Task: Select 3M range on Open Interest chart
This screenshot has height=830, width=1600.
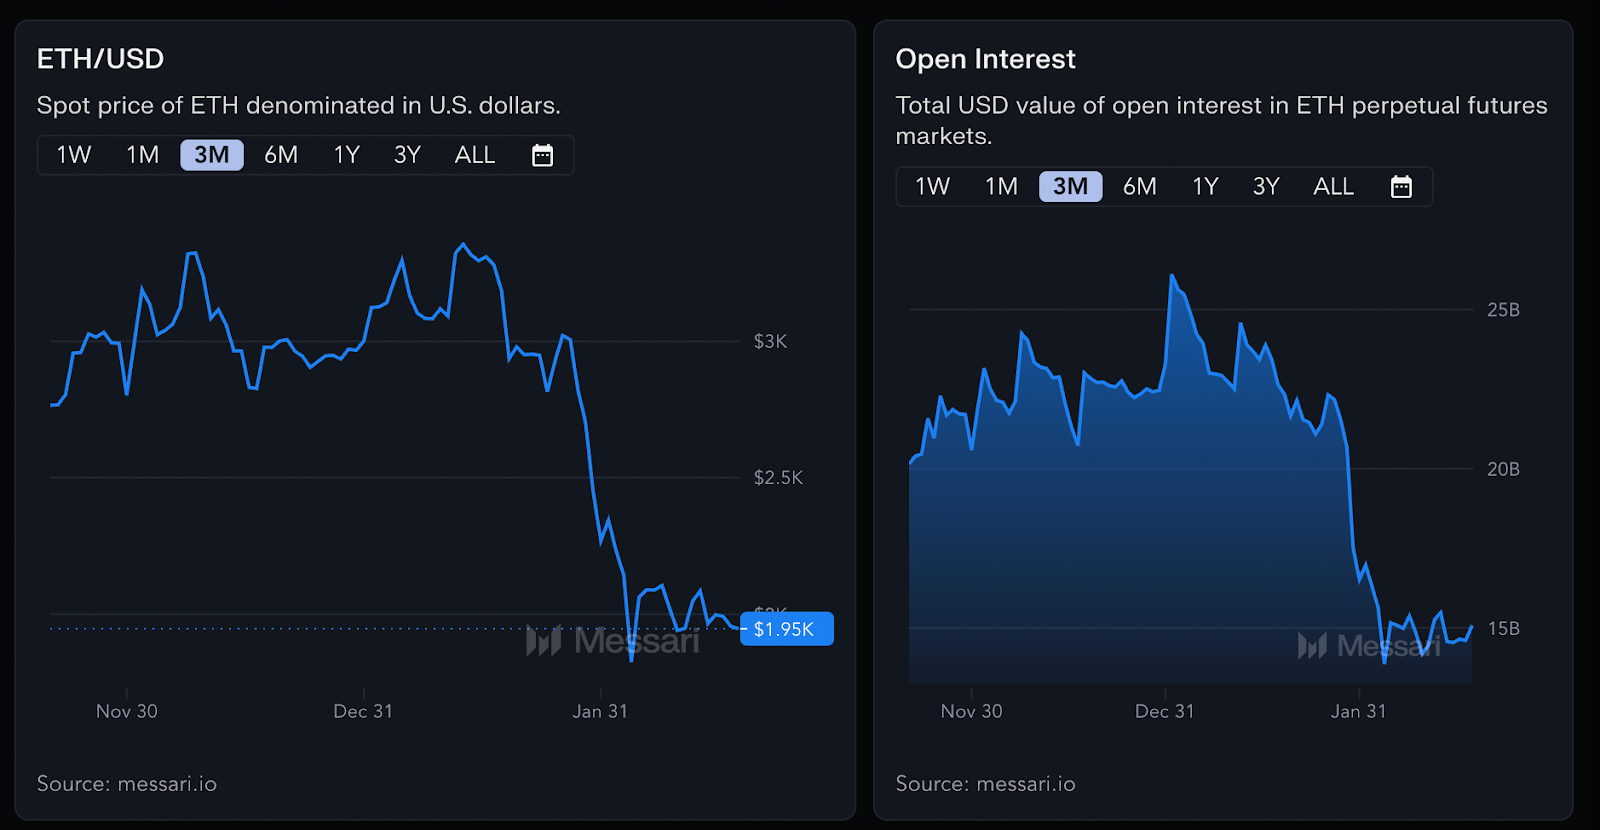Action: tap(1071, 187)
